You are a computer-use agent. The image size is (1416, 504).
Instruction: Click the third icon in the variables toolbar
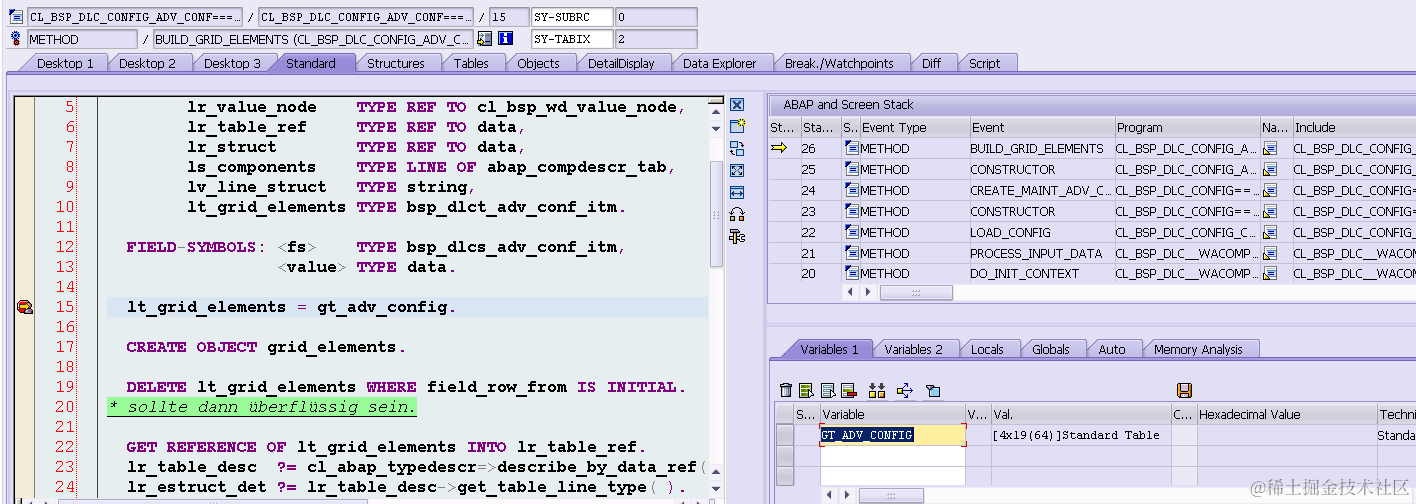828,390
